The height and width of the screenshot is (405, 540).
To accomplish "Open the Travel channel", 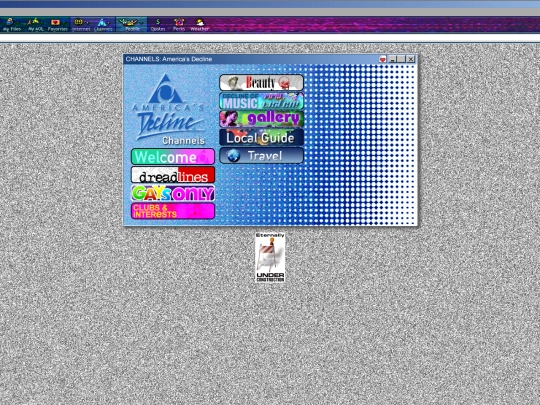I will 261,156.
